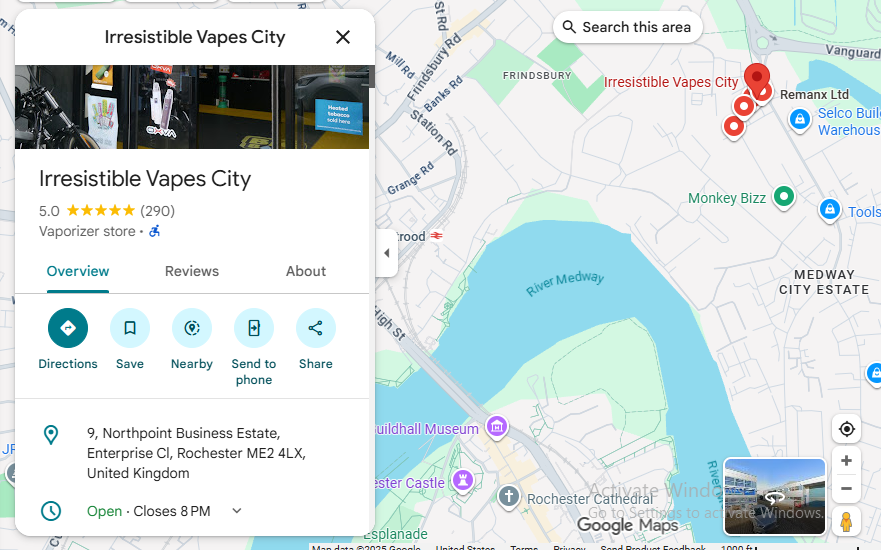881x550 pixels.
Task: Save Irresistible Vapes City place
Action: (x=130, y=328)
